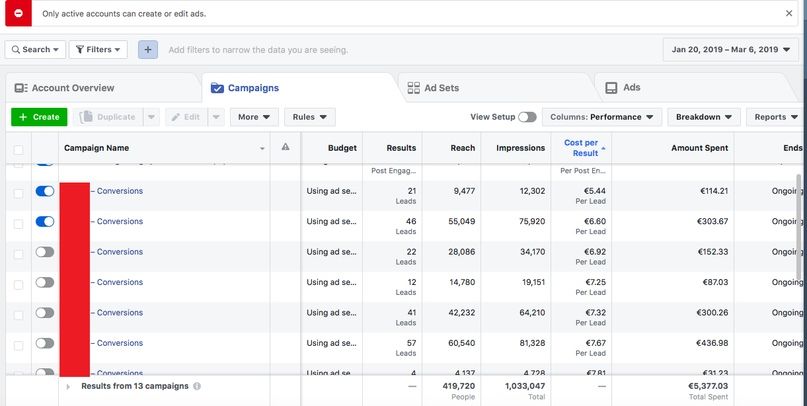Open the Conversions campaign costing €7.32 per lead
The height and width of the screenshot is (406, 807).
[x=119, y=312]
